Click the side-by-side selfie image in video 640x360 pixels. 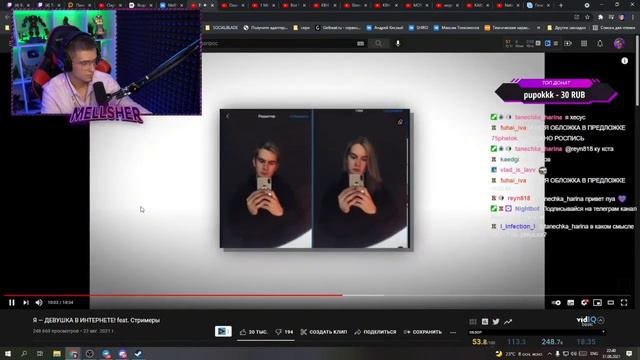pyautogui.click(x=315, y=178)
